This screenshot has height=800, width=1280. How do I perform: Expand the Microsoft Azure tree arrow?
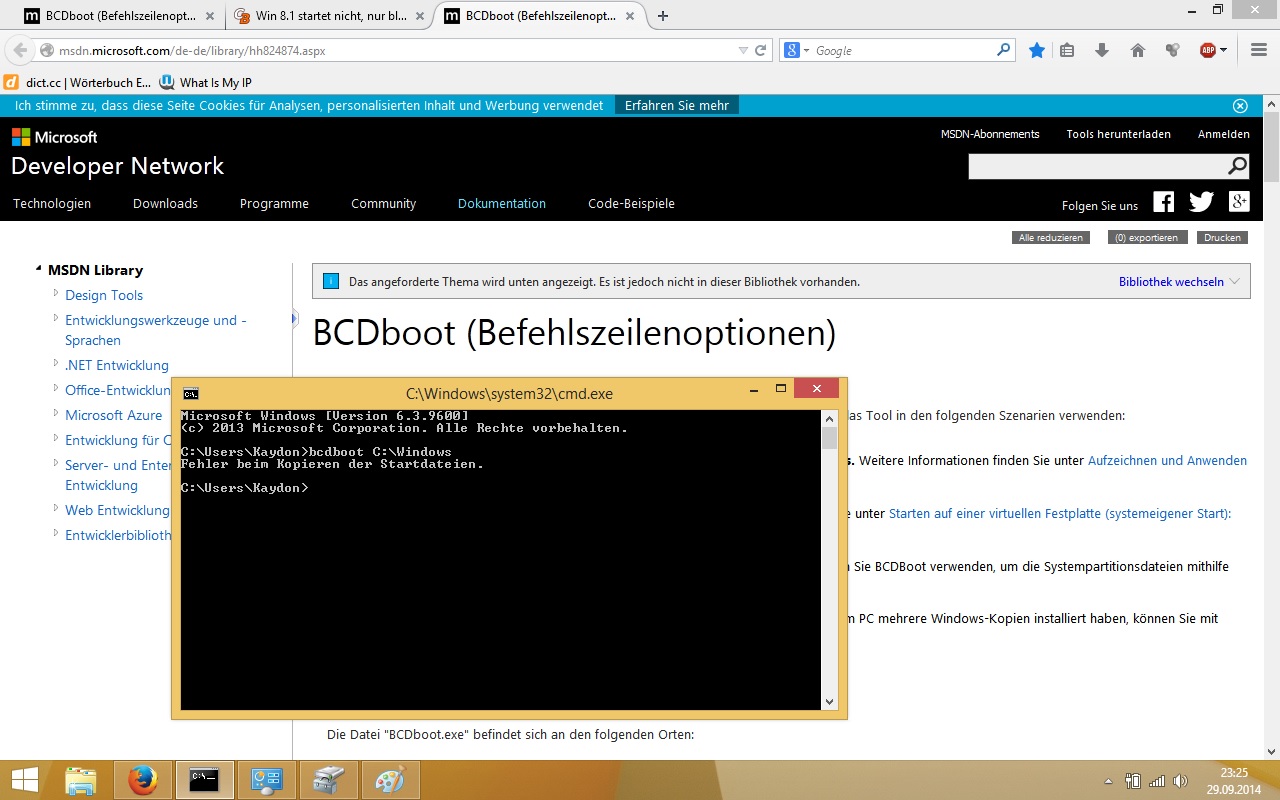coord(56,413)
